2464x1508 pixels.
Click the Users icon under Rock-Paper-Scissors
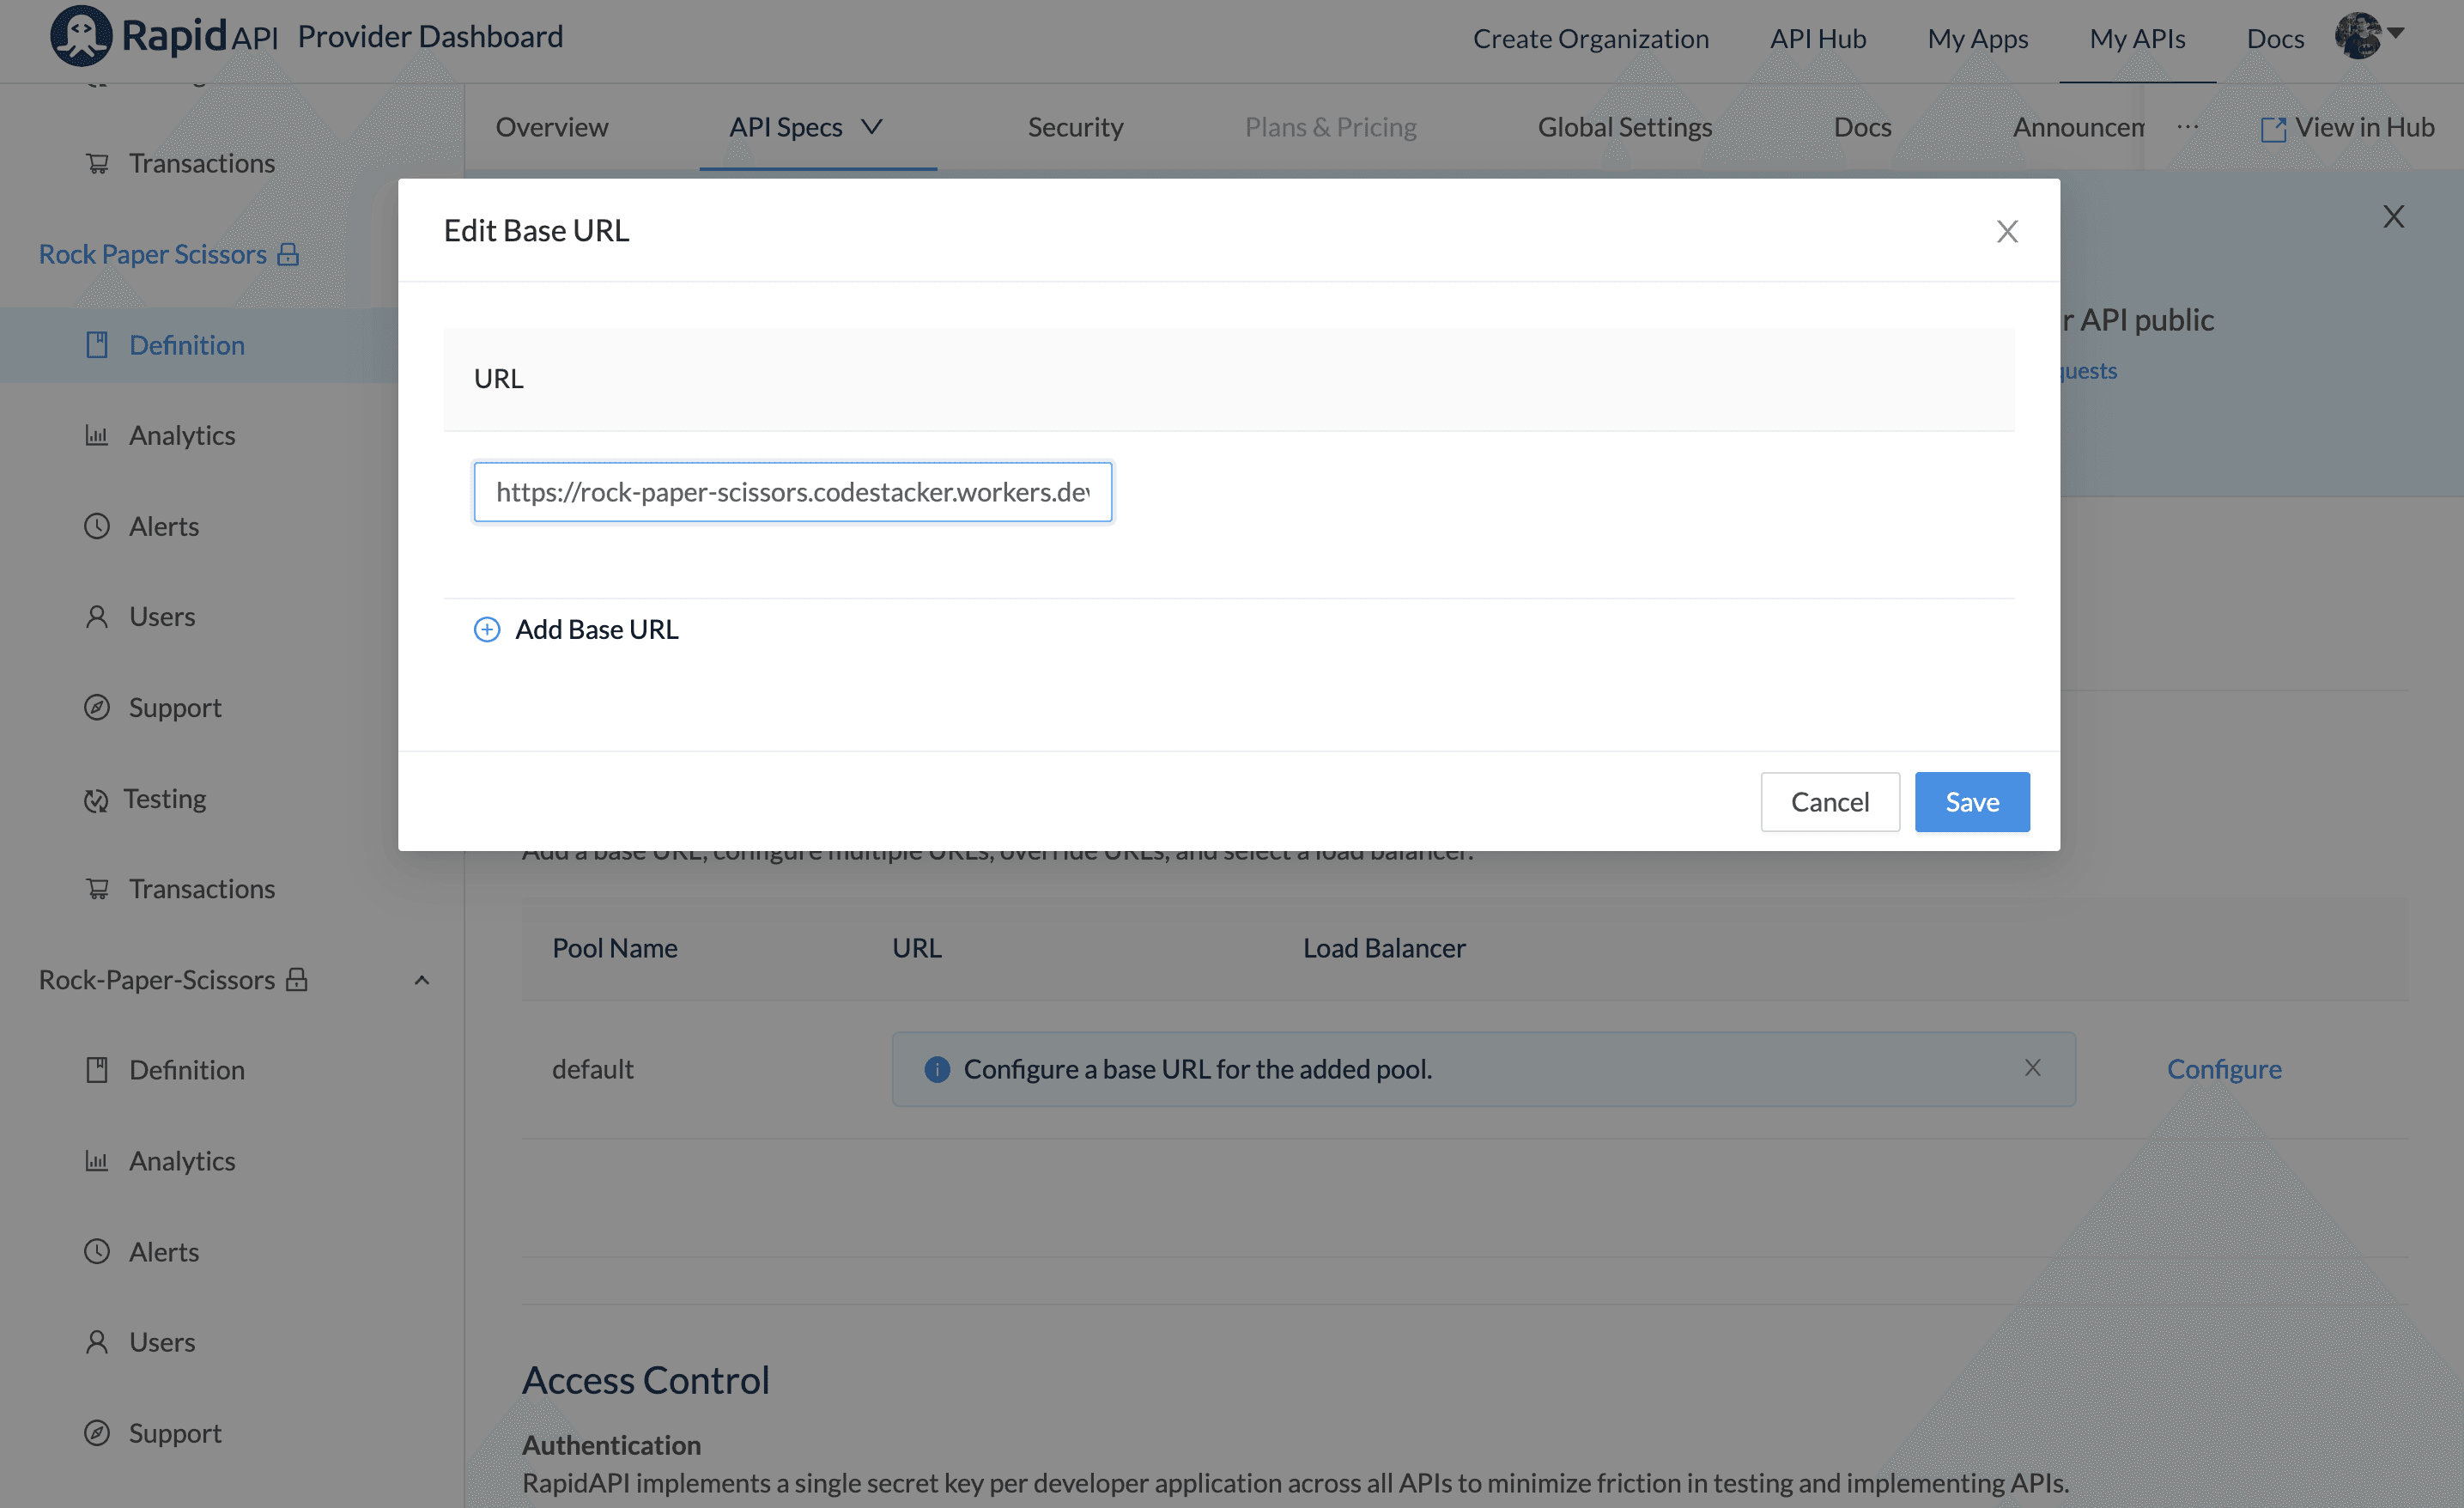pyautogui.click(x=97, y=1342)
